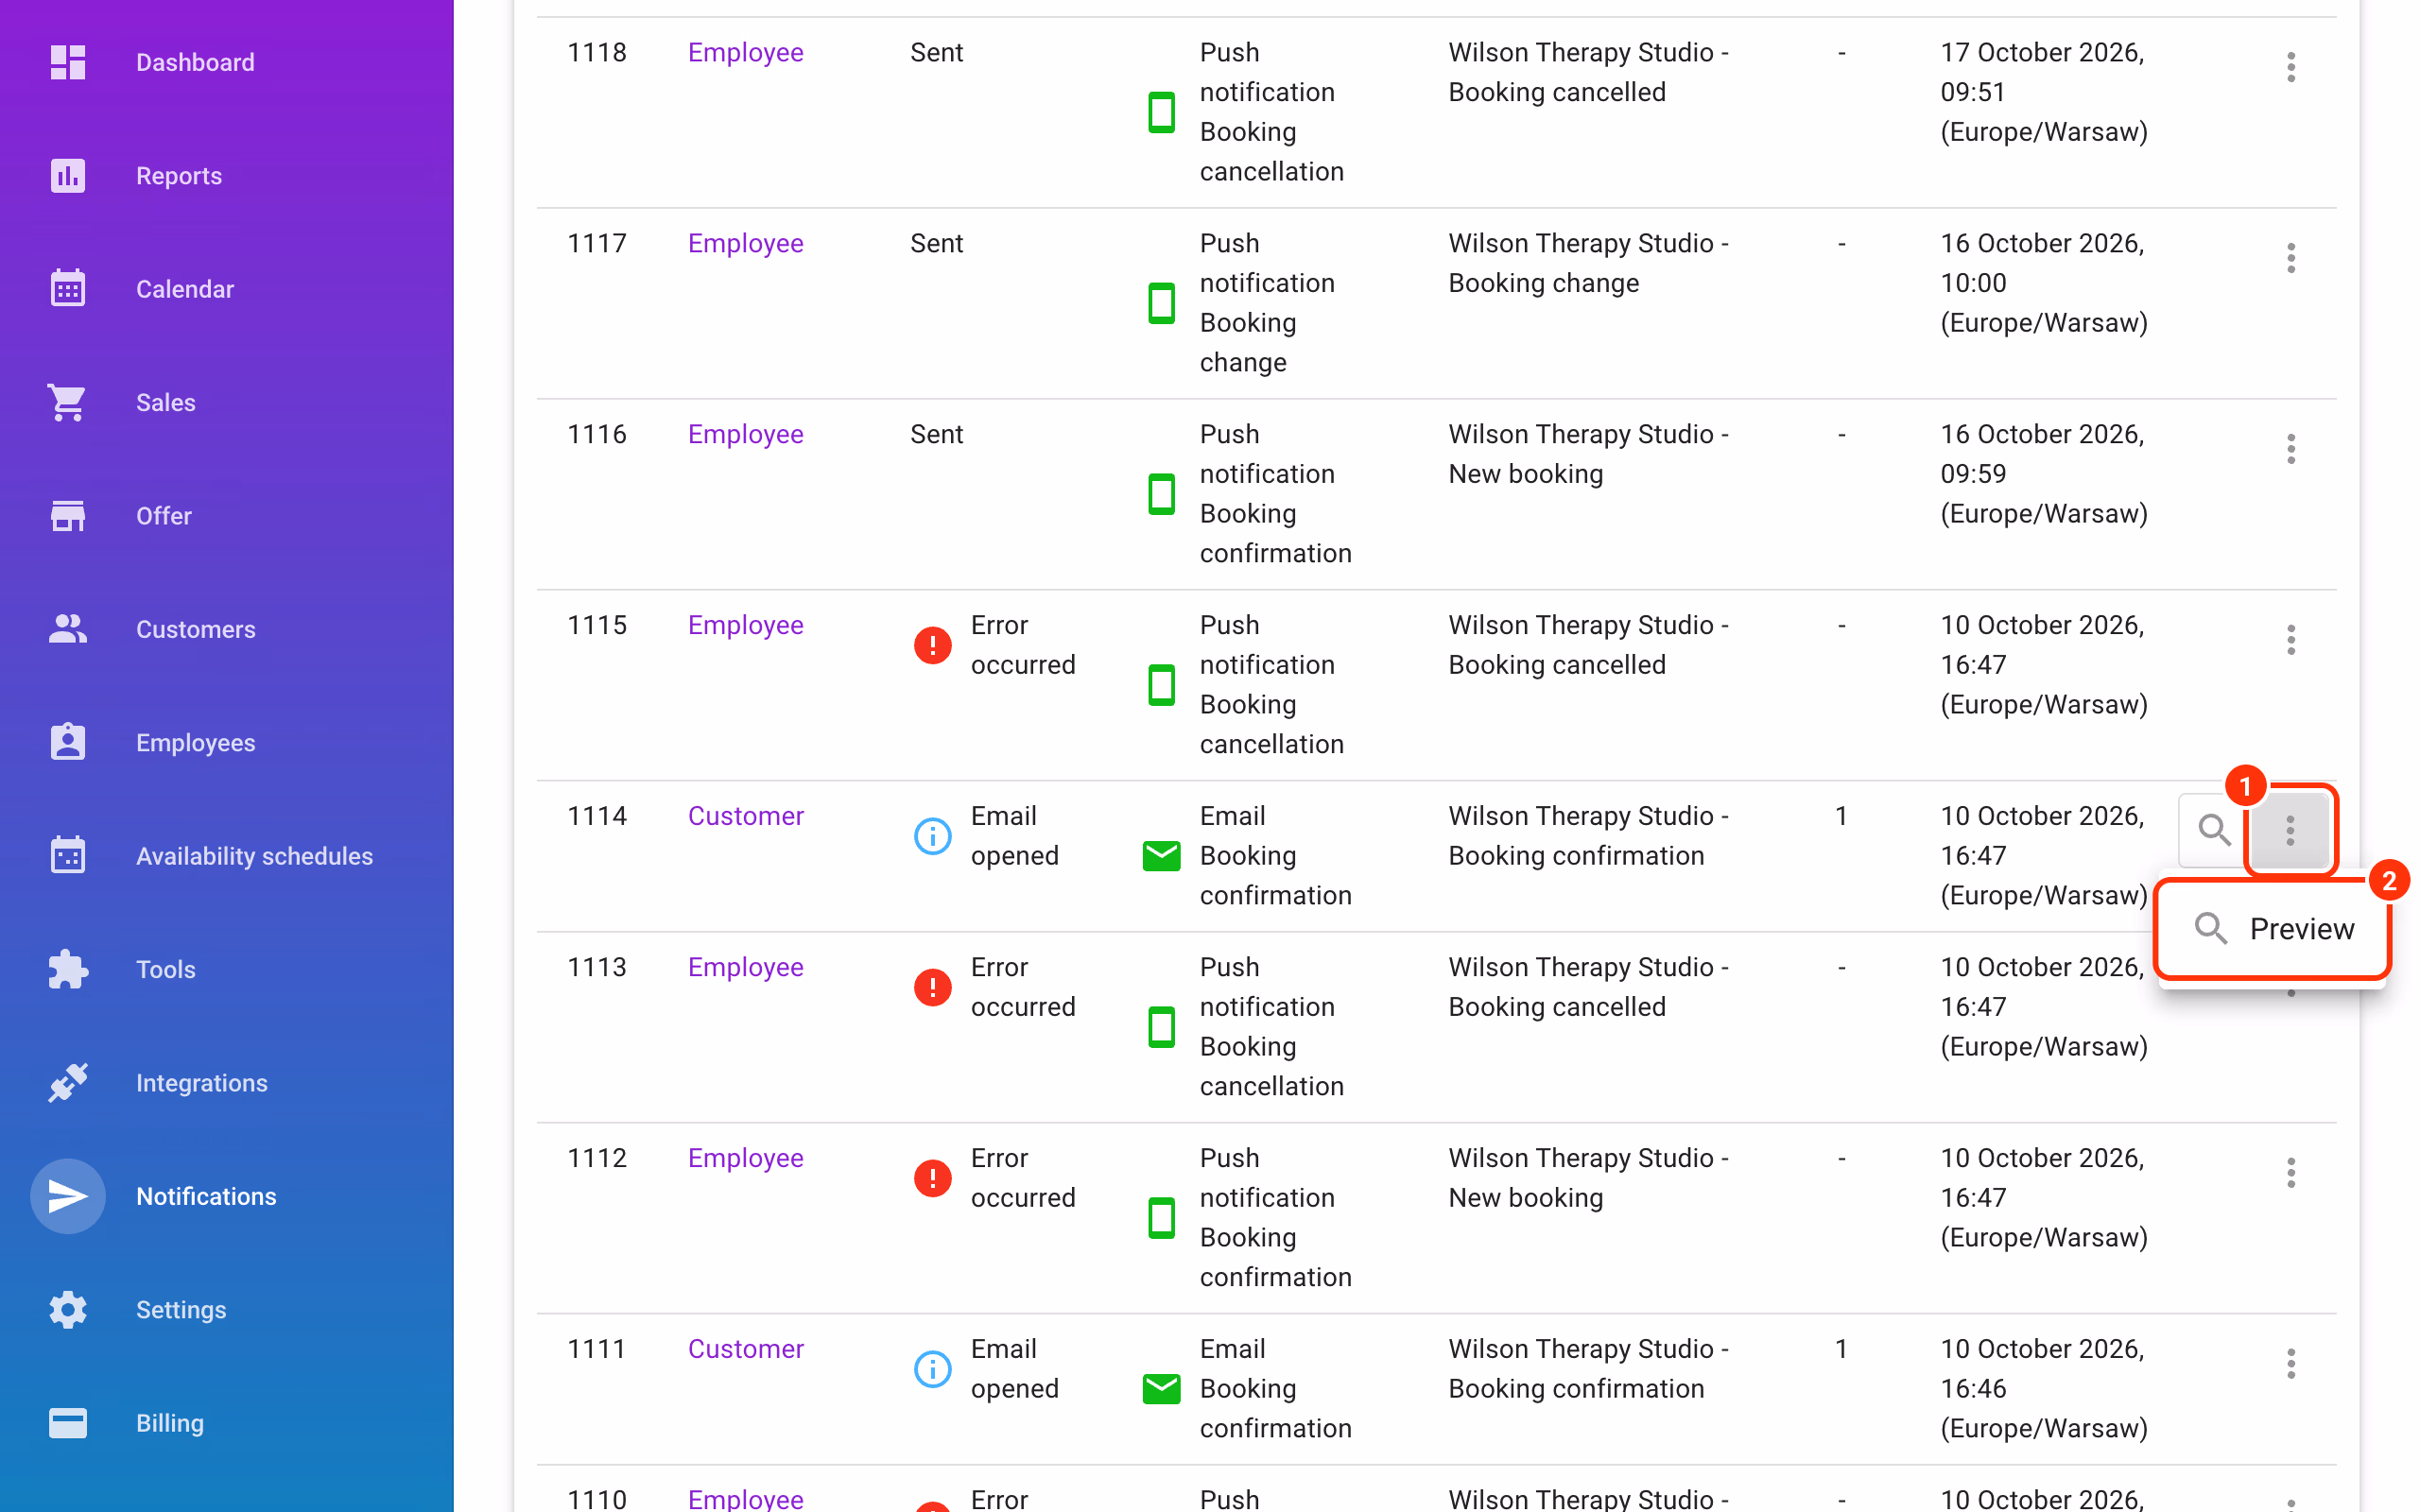
Task: Click magnifier preview icon in row 1114
Action: coord(2214,830)
